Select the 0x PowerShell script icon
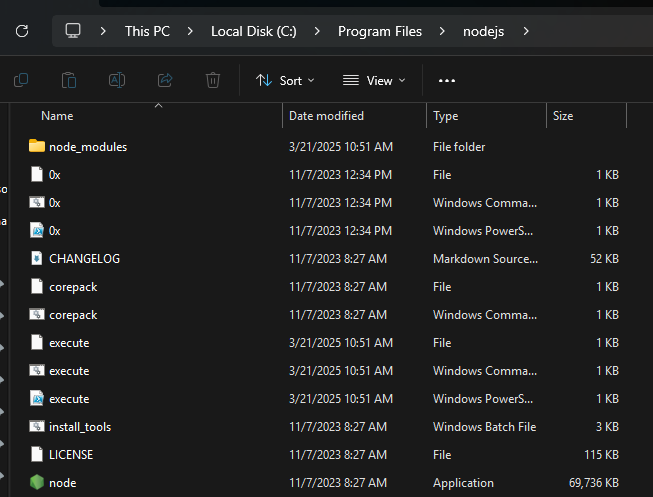This screenshot has width=653, height=497. 37,230
